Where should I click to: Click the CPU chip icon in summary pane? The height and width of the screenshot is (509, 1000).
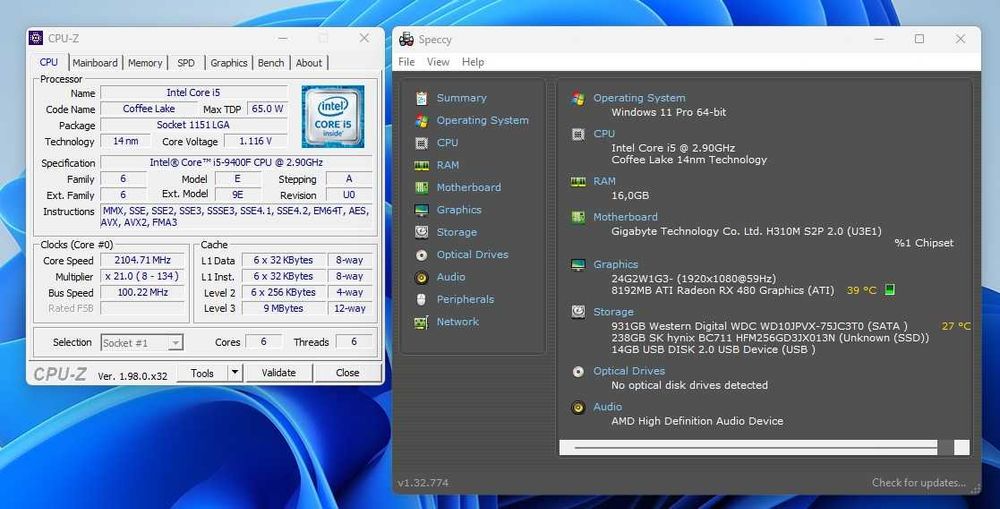(578, 134)
